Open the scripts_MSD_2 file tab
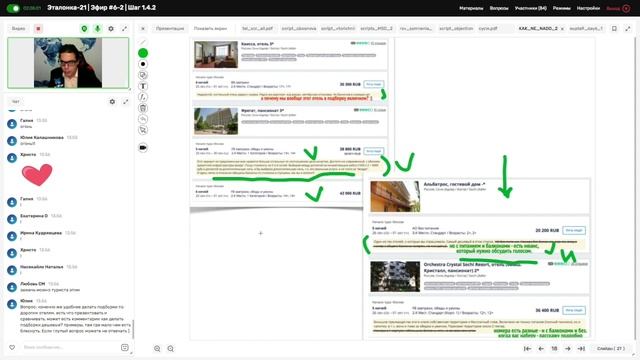 click(376, 29)
